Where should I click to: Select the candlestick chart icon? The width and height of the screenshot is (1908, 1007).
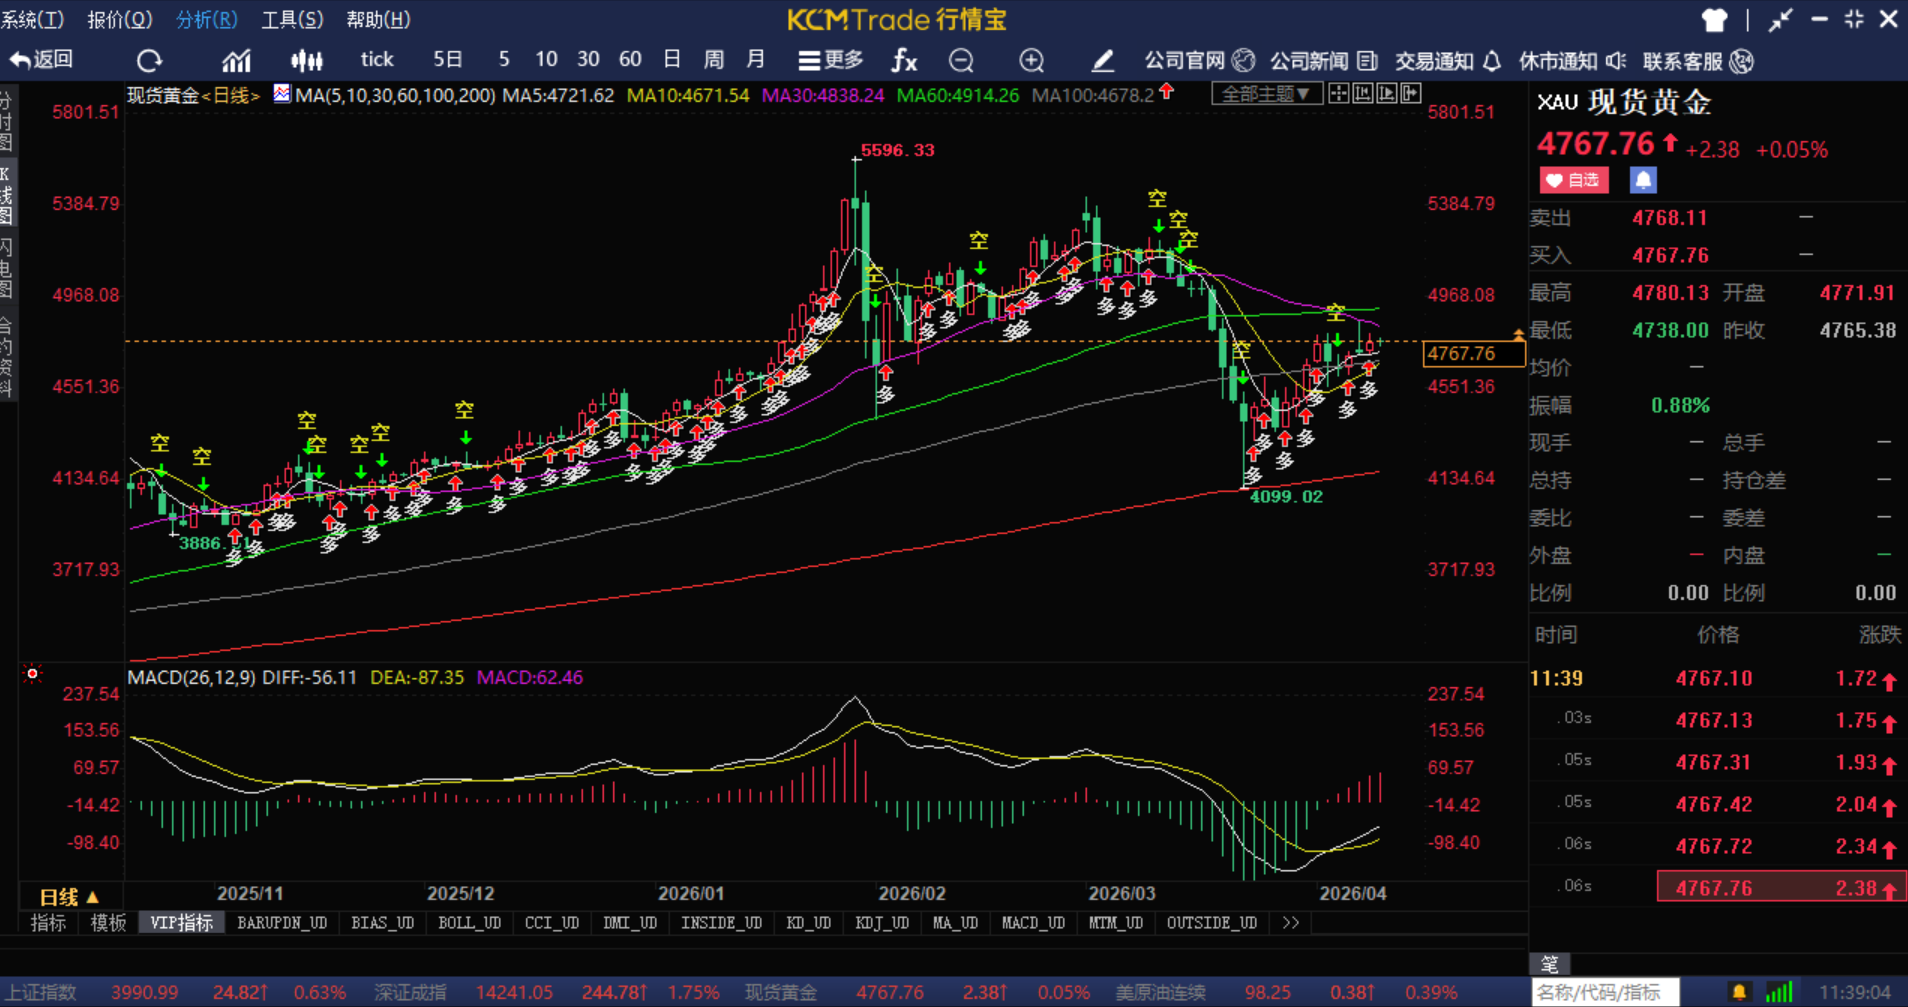(307, 61)
